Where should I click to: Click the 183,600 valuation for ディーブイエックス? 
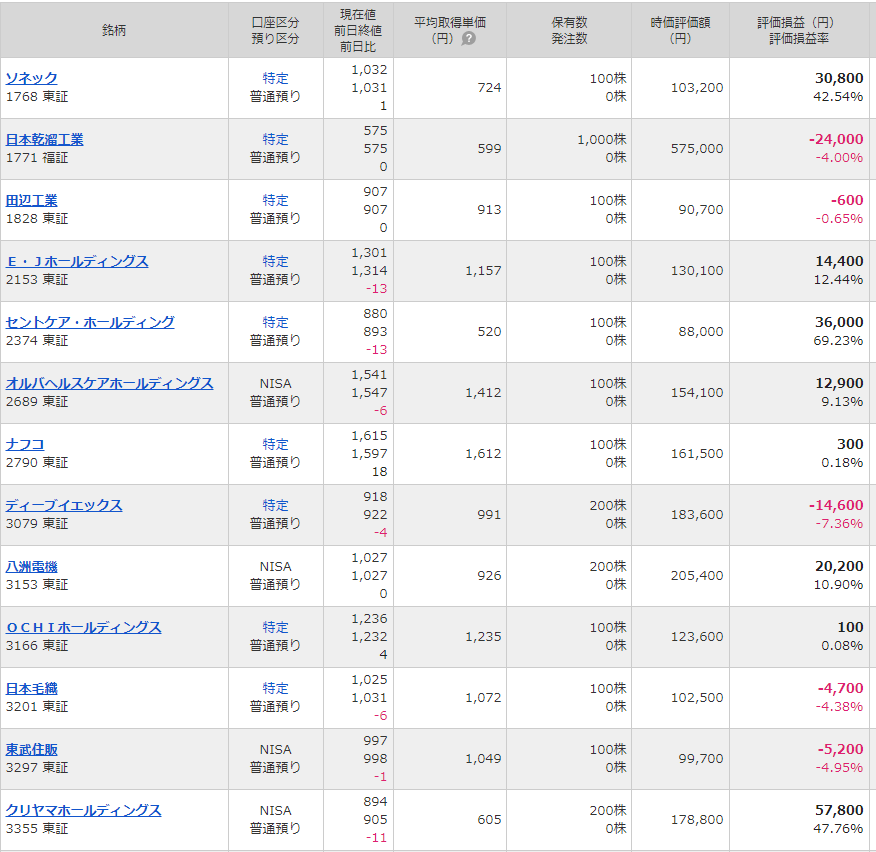pyautogui.click(x=697, y=515)
